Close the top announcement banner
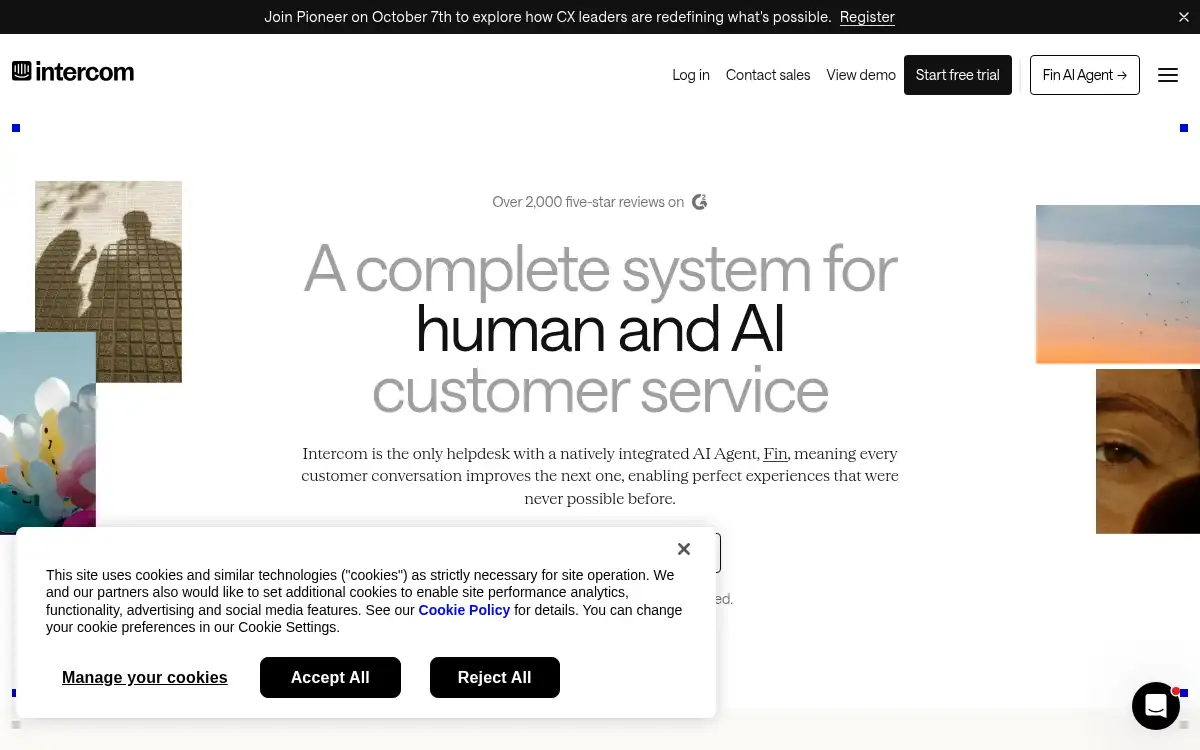 coord(1184,17)
